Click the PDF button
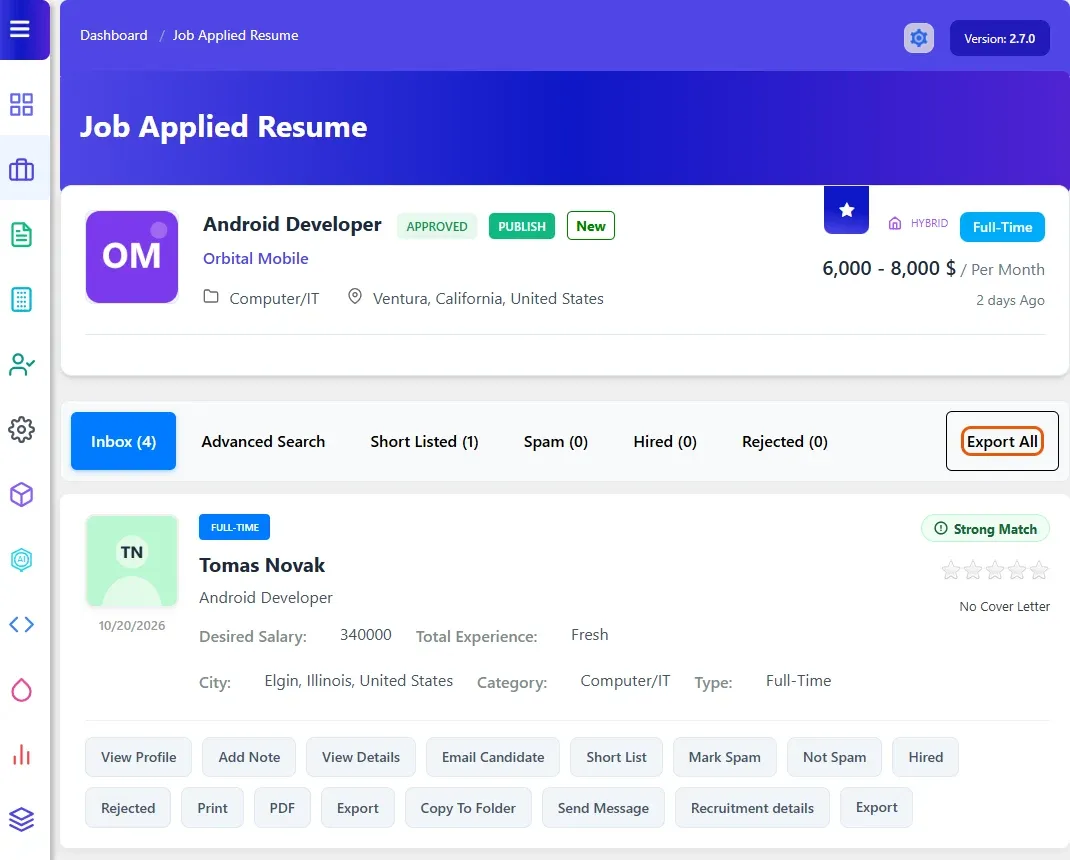The width and height of the screenshot is (1070, 860). click(282, 807)
